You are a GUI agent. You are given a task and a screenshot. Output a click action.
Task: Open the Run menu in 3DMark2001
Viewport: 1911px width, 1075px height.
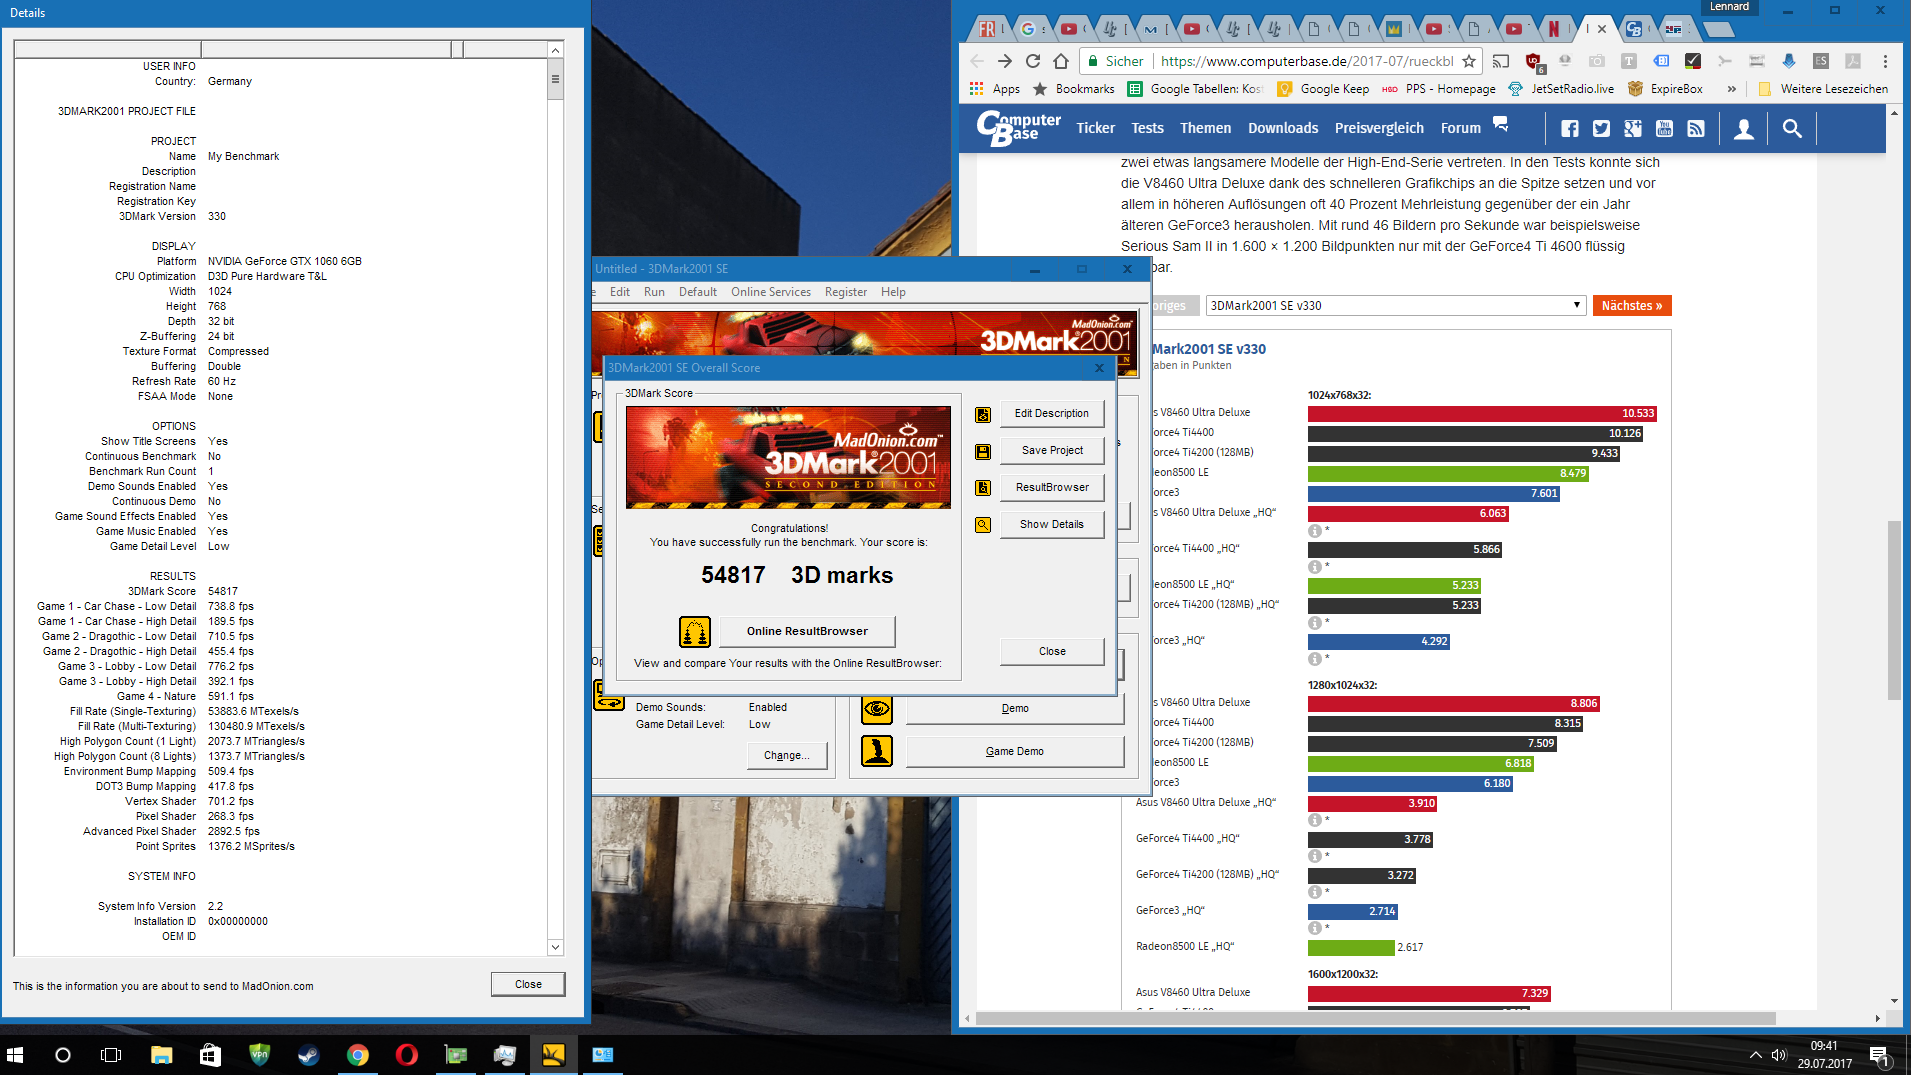click(654, 292)
